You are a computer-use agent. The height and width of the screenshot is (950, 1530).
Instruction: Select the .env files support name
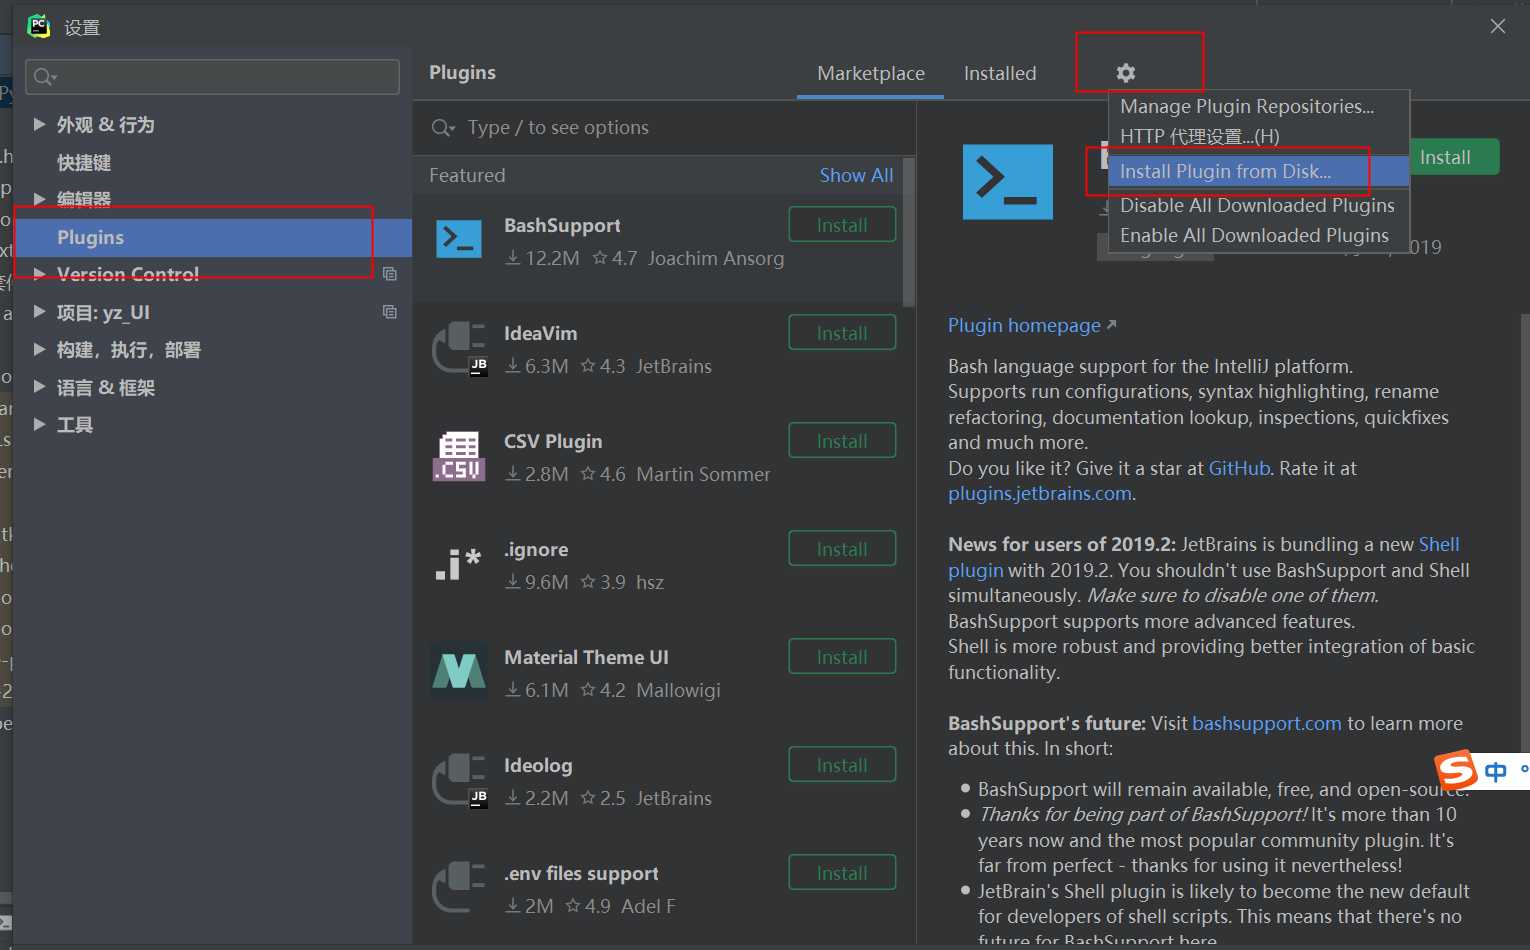click(x=581, y=873)
